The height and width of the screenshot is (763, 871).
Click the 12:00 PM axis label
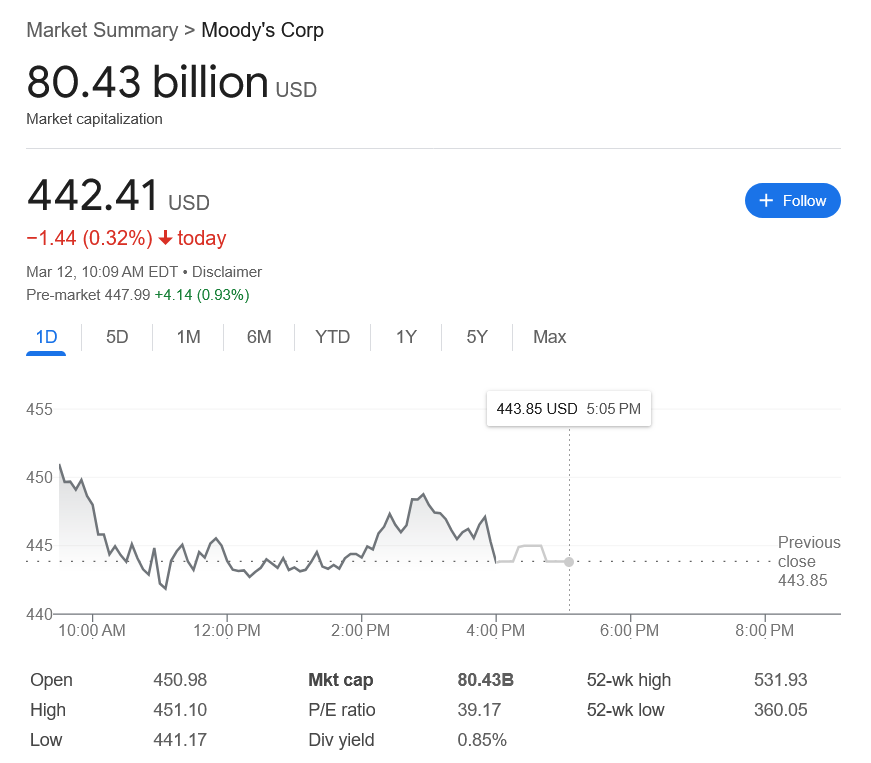pyautogui.click(x=227, y=630)
